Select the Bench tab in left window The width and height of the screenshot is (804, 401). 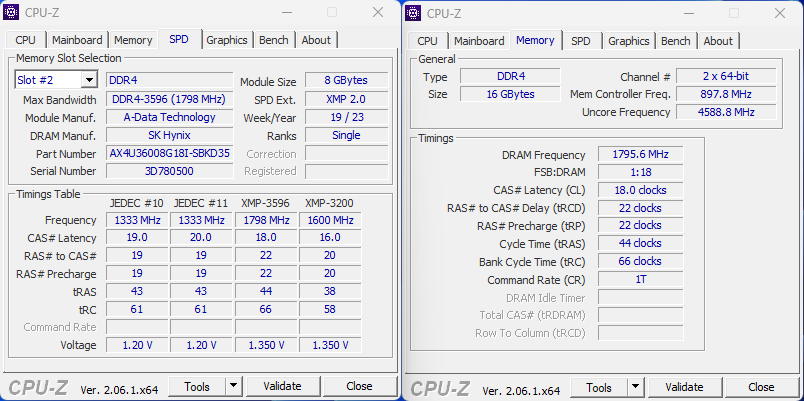[274, 40]
